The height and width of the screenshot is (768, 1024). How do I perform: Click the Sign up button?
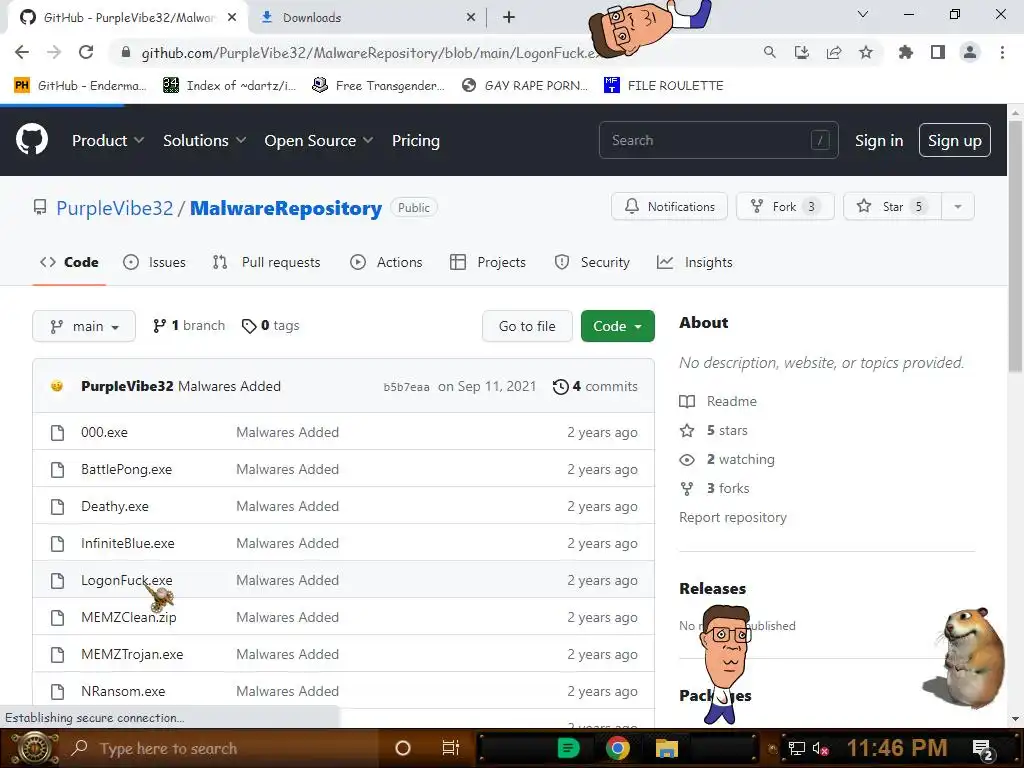(x=954, y=140)
